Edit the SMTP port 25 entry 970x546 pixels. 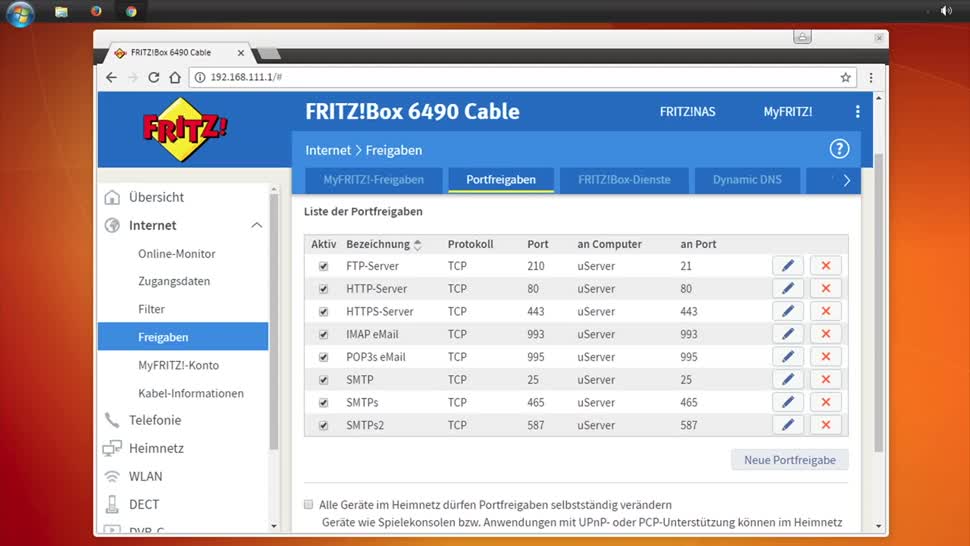[x=788, y=380]
